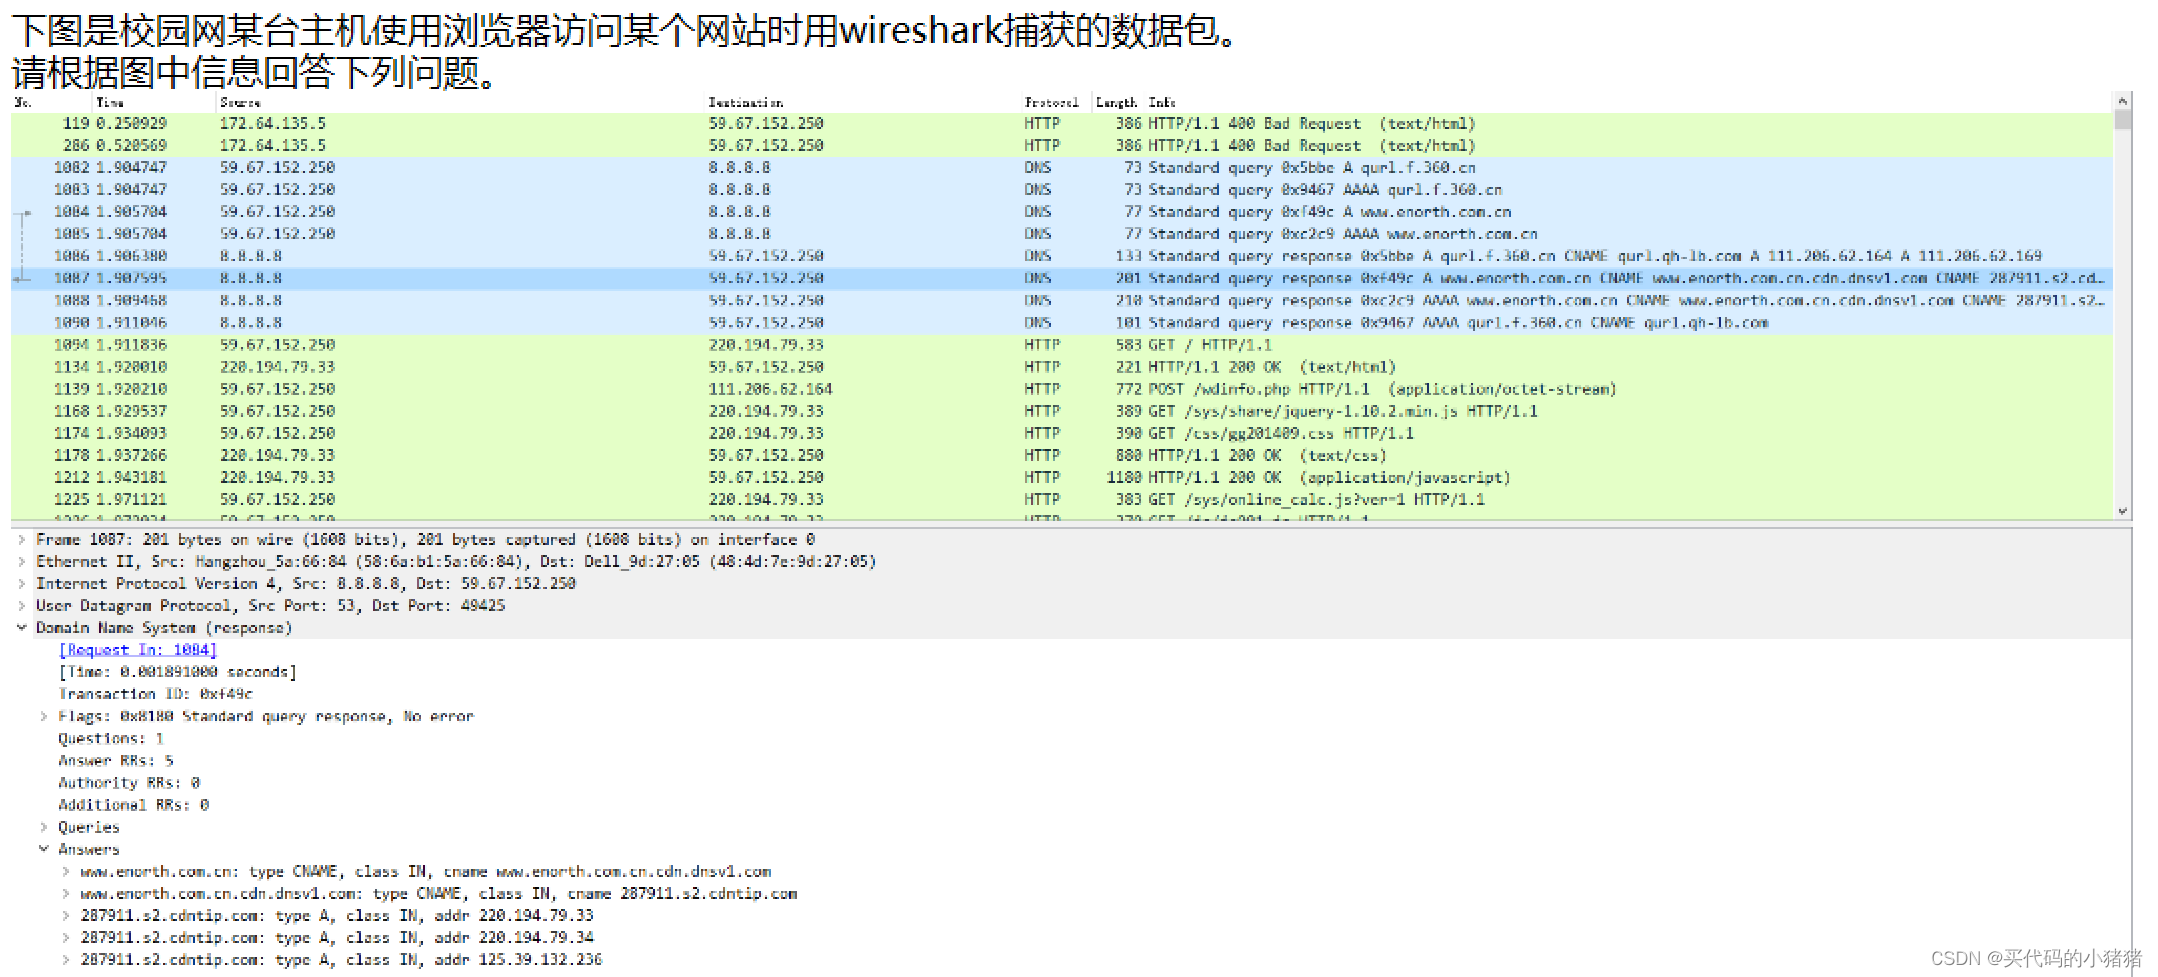Select packet 1090 DNS response row
Viewport: 2158px width, 977px height.
pyautogui.click(x=1062, y=322)
